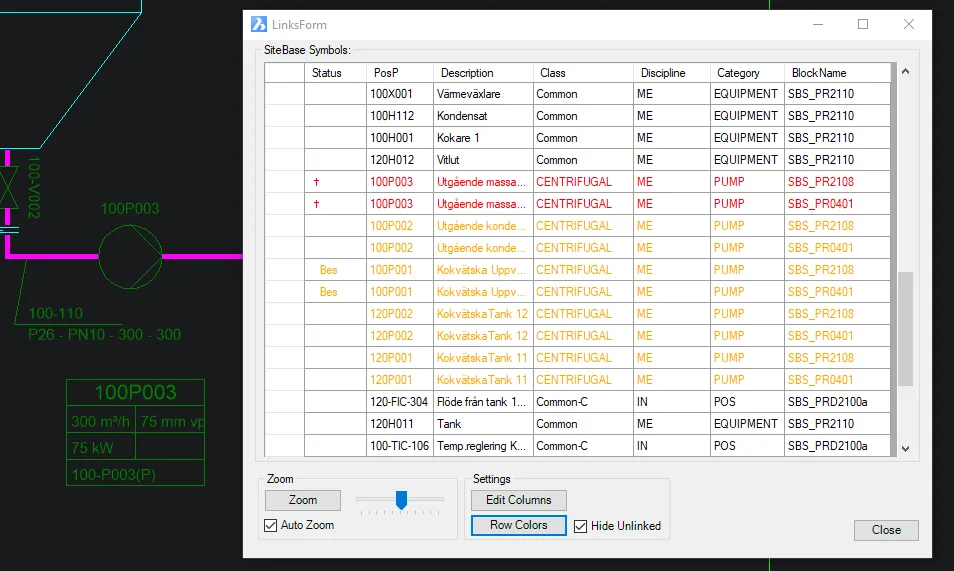Click the dagger status marker on SBS_PR2108 row

(x=316, y=182)
